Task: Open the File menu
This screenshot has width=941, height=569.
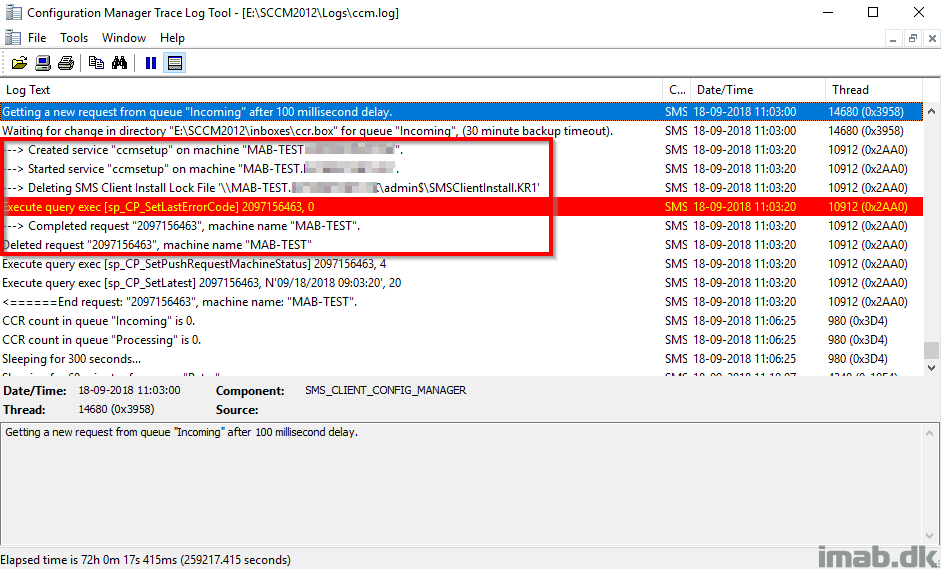Action: point(37,38)
